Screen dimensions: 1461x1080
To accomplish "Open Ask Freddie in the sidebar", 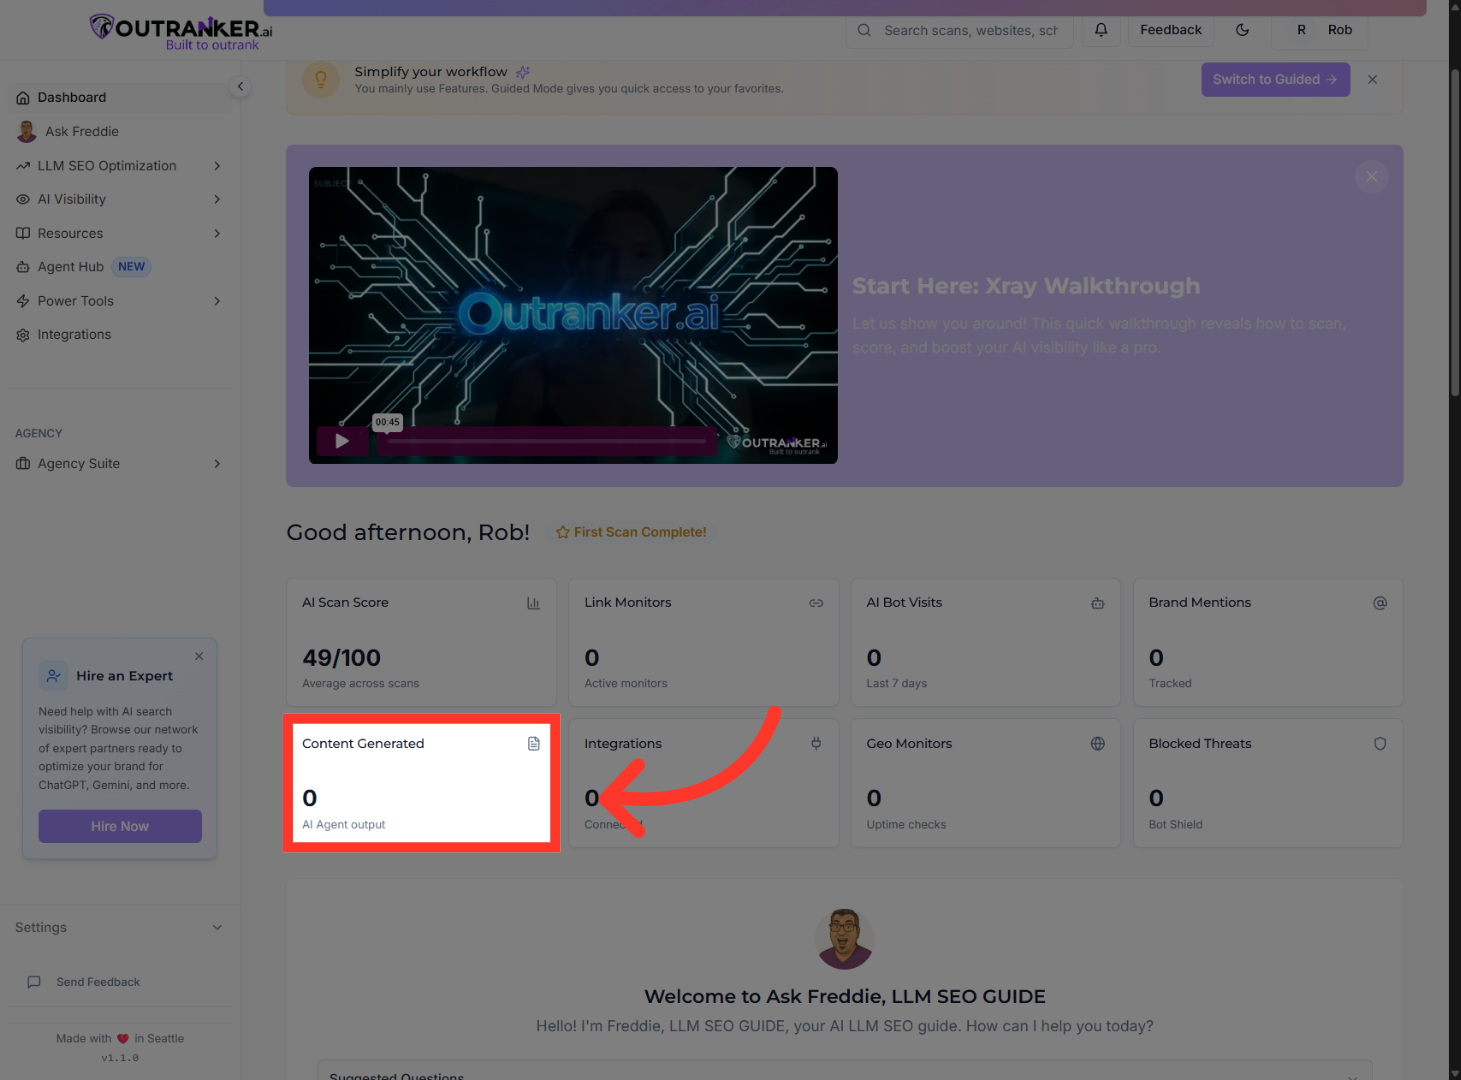I will pos(122,131).
